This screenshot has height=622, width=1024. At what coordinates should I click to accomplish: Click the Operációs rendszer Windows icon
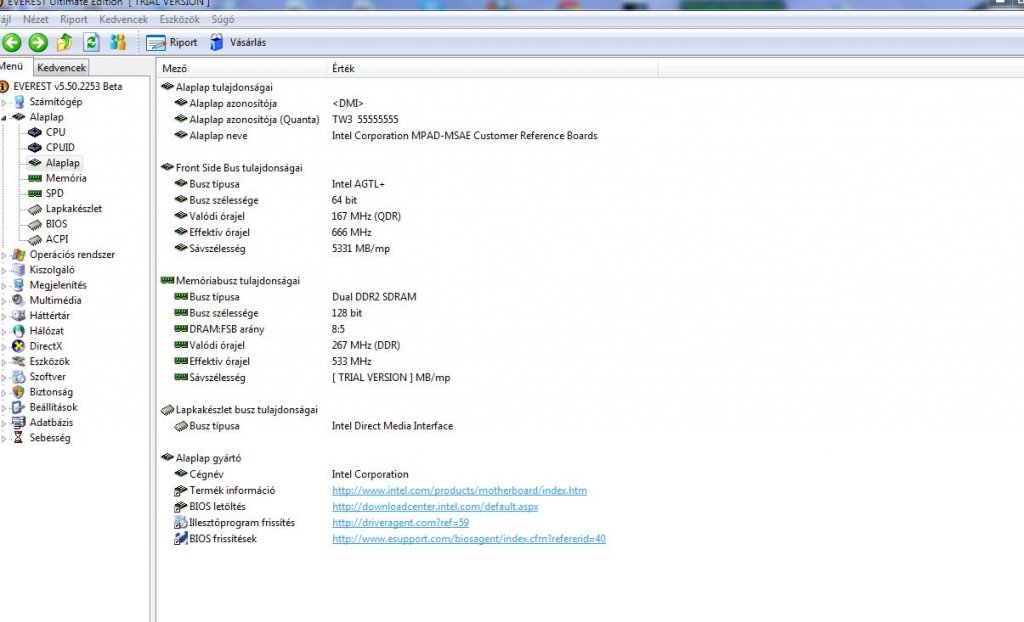tap(19, 255)
